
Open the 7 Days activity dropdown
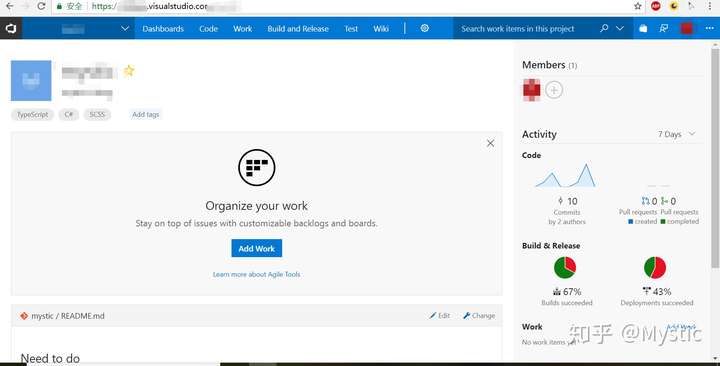[x=676, y=134]
